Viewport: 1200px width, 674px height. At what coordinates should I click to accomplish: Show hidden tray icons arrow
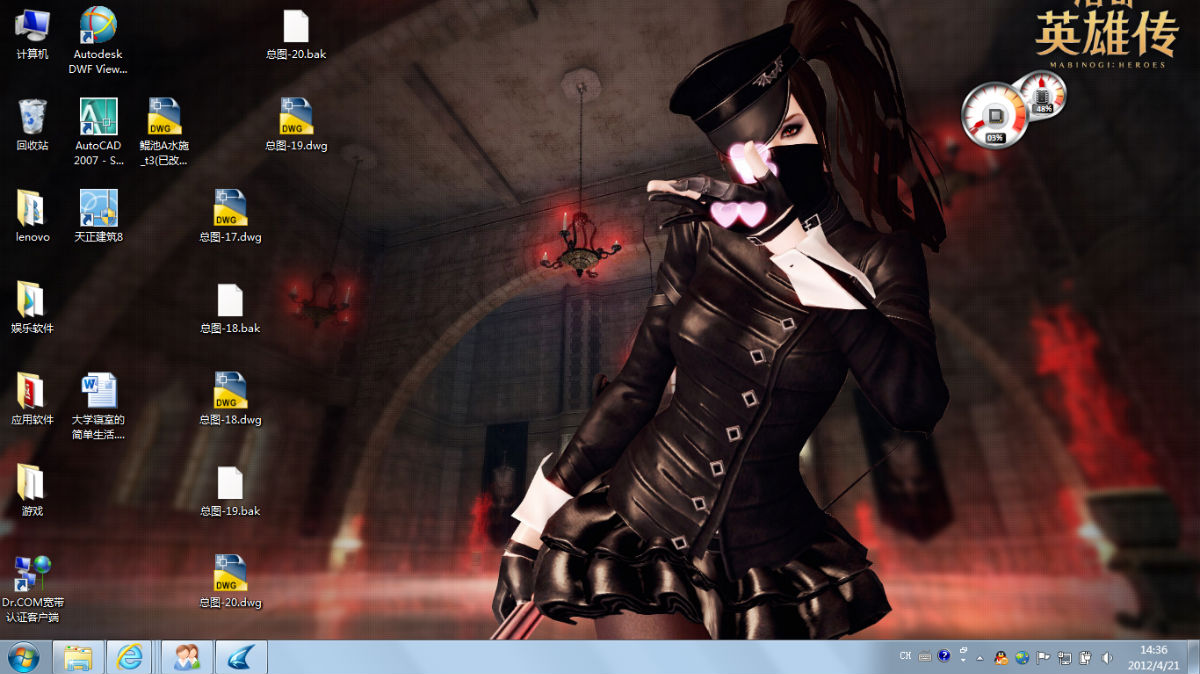[982, 658]
